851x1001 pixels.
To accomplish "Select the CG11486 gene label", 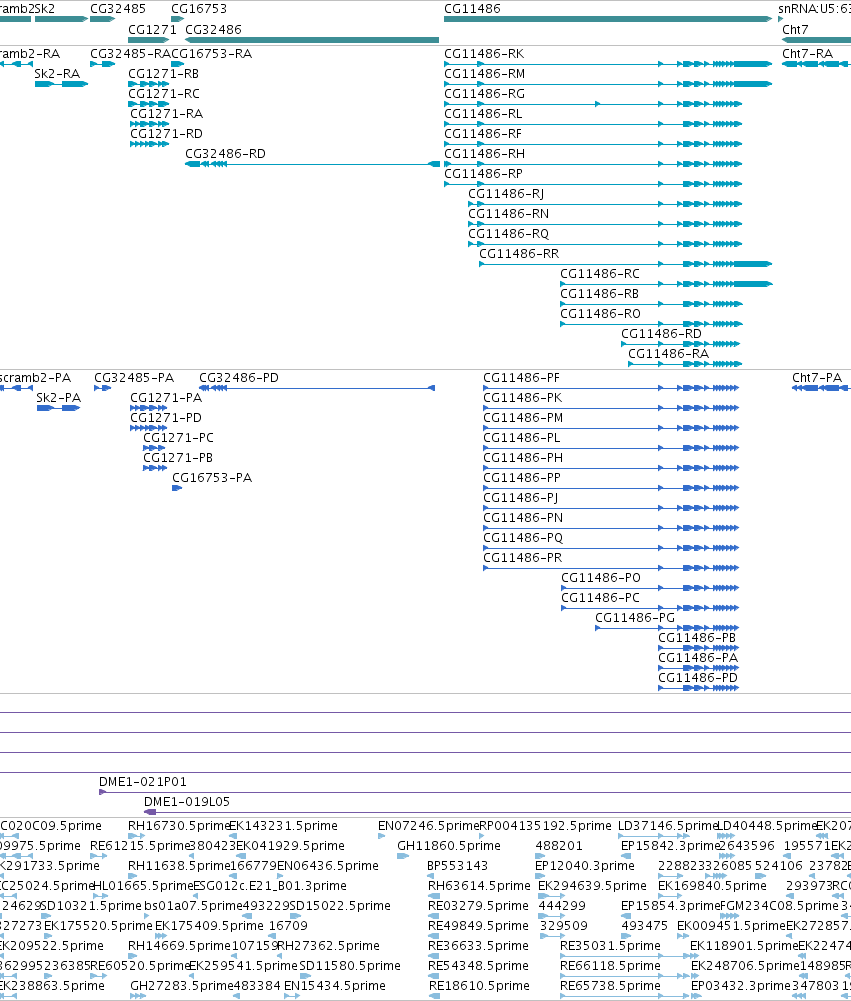I will (472, 9).
